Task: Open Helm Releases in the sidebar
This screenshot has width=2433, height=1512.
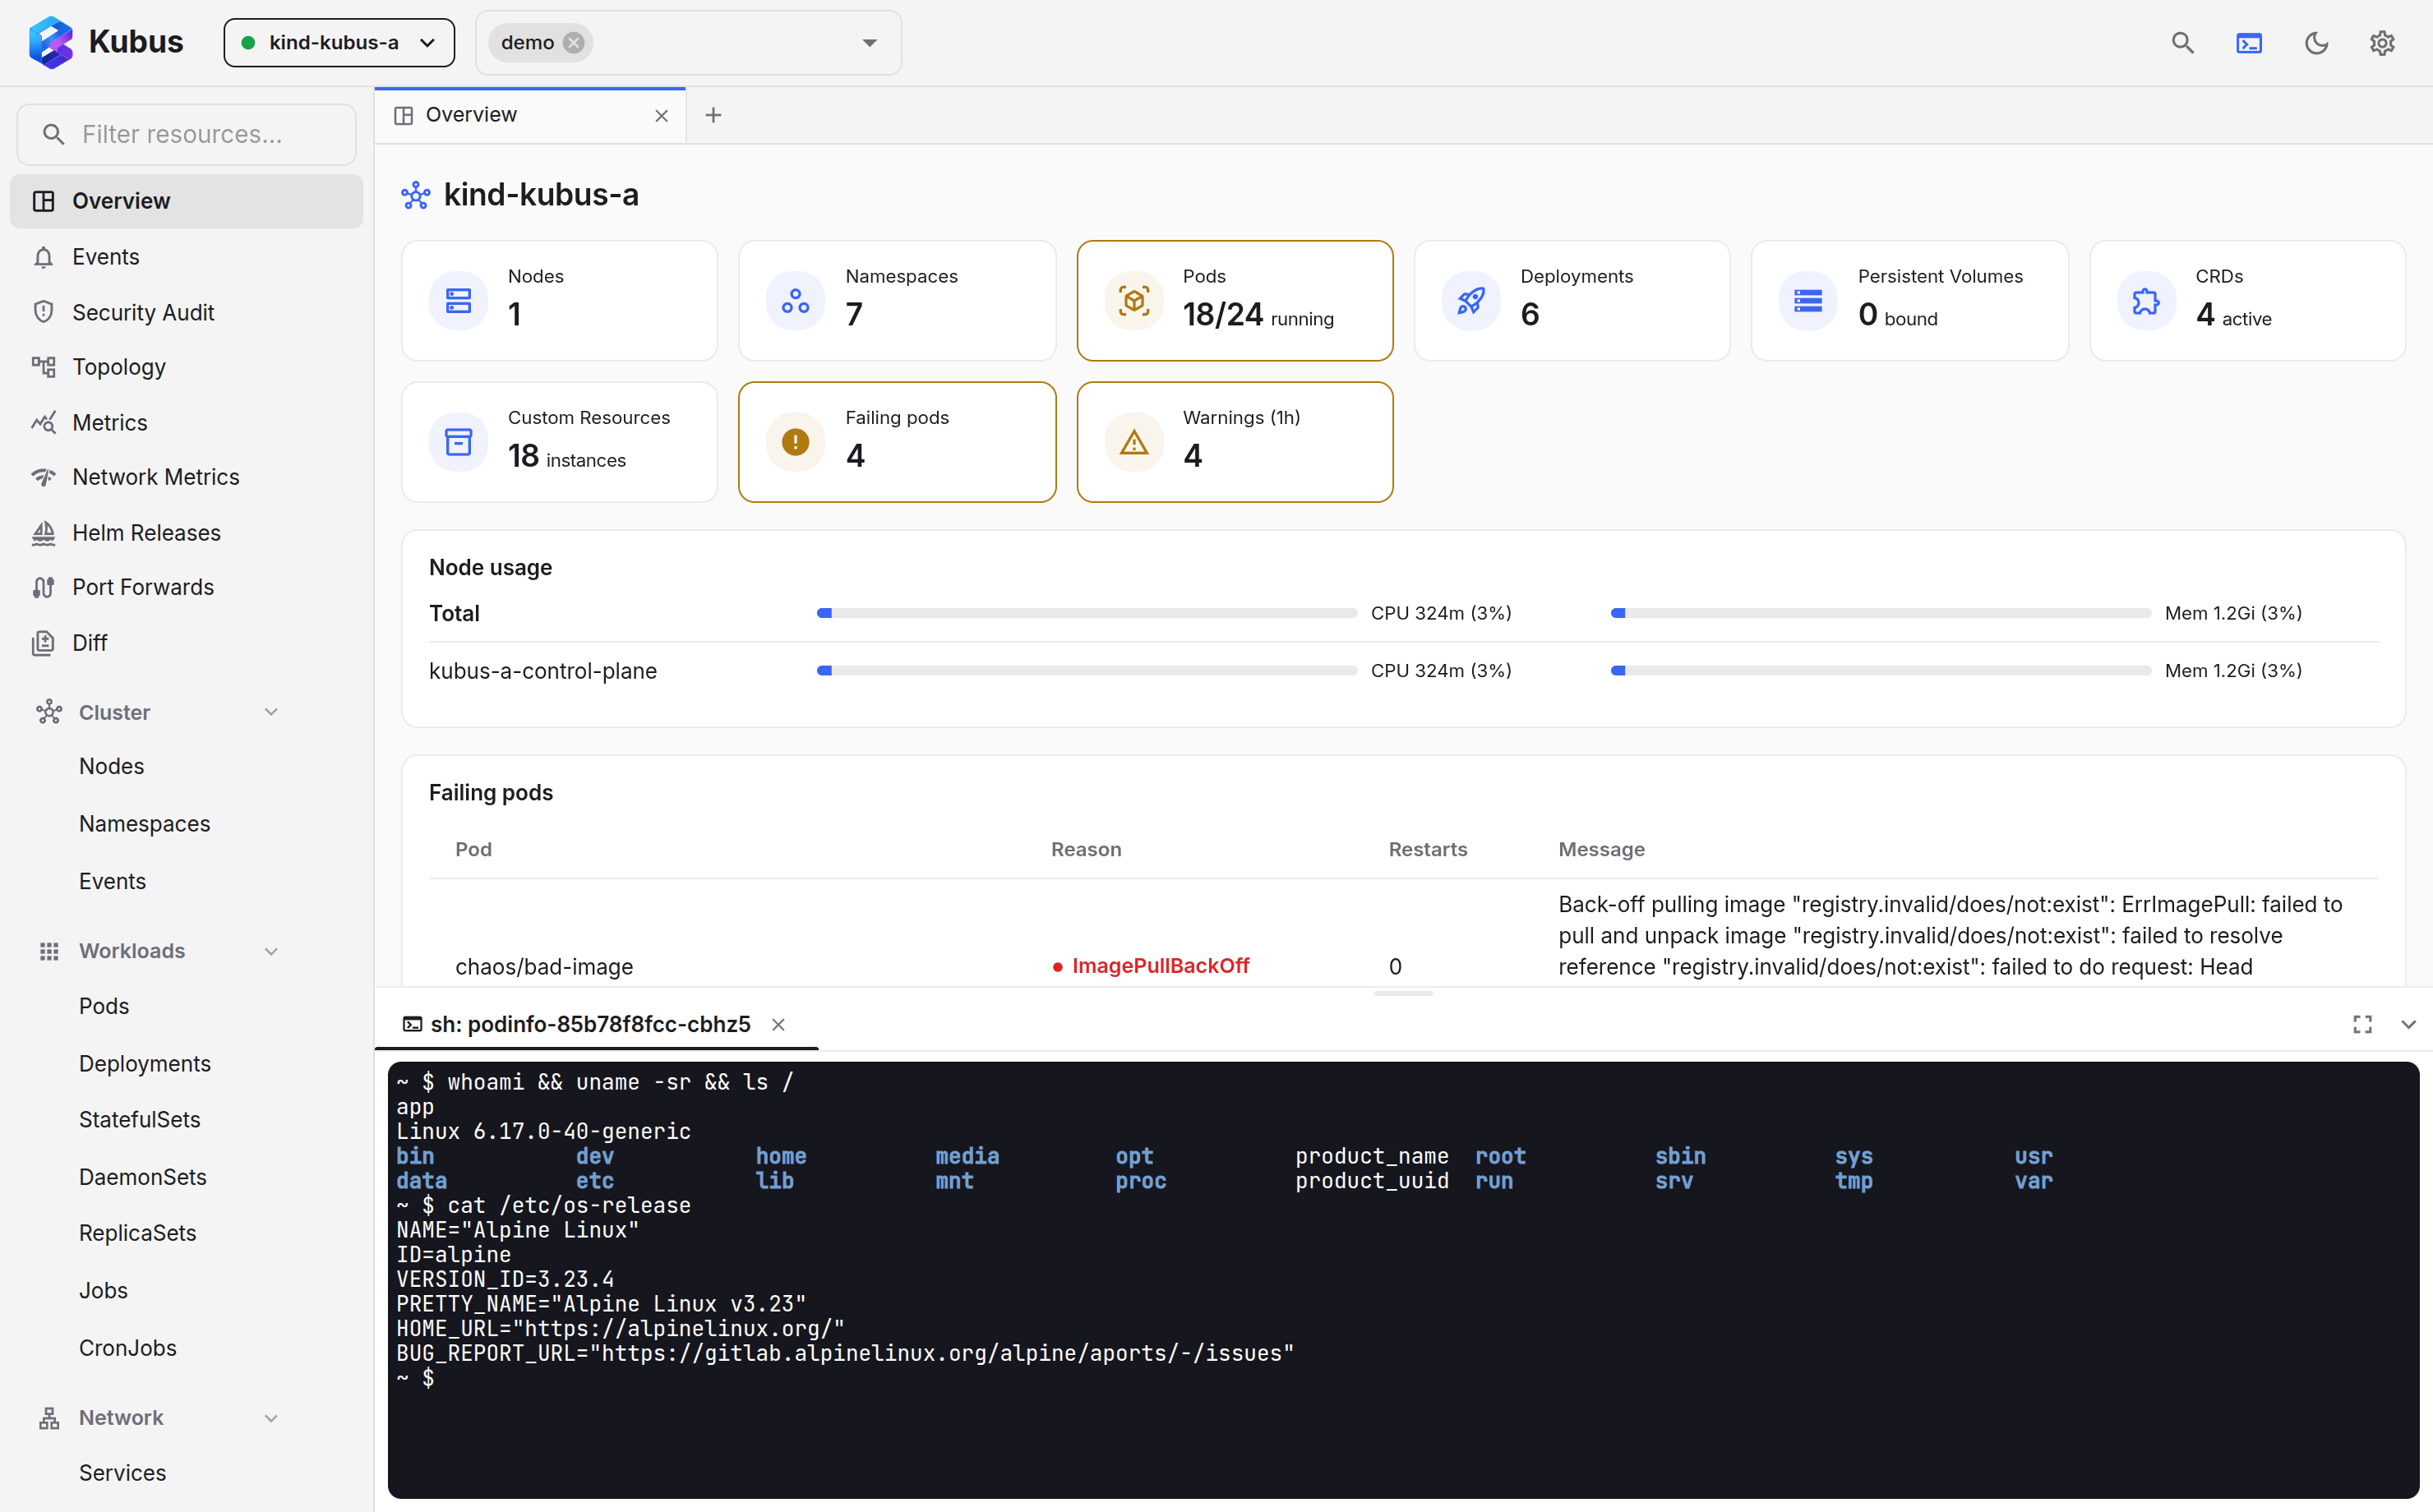Action: (x=187, y=533)
